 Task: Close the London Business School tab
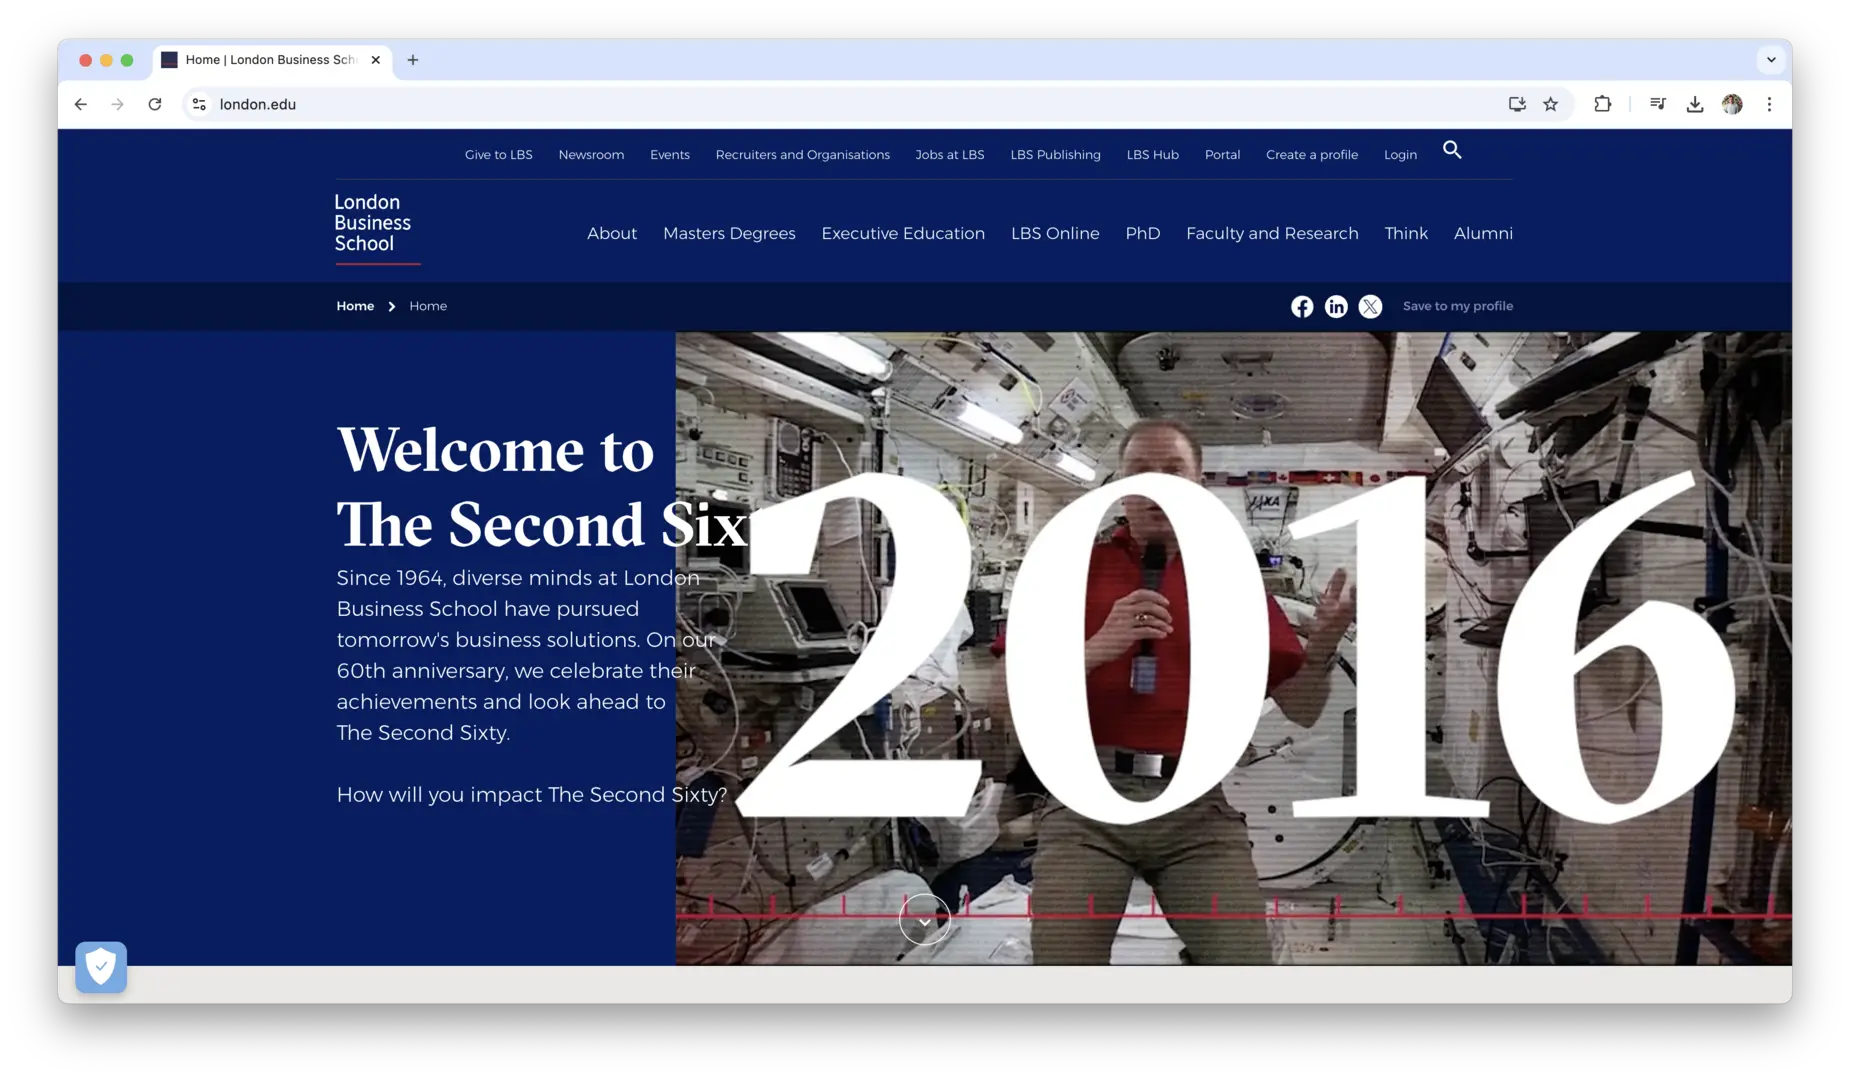coord(376,60)
